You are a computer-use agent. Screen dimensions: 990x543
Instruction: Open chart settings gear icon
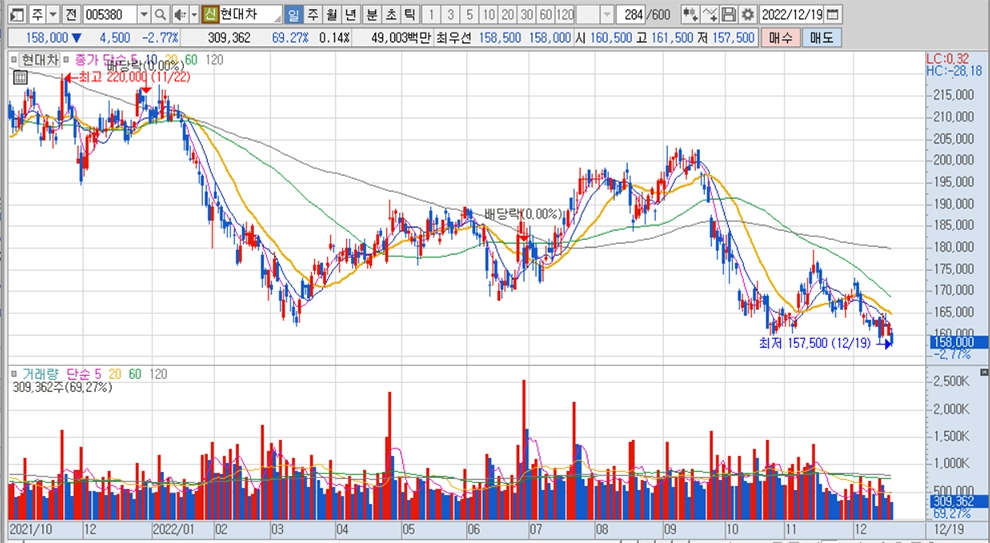(x=747, y=15)
